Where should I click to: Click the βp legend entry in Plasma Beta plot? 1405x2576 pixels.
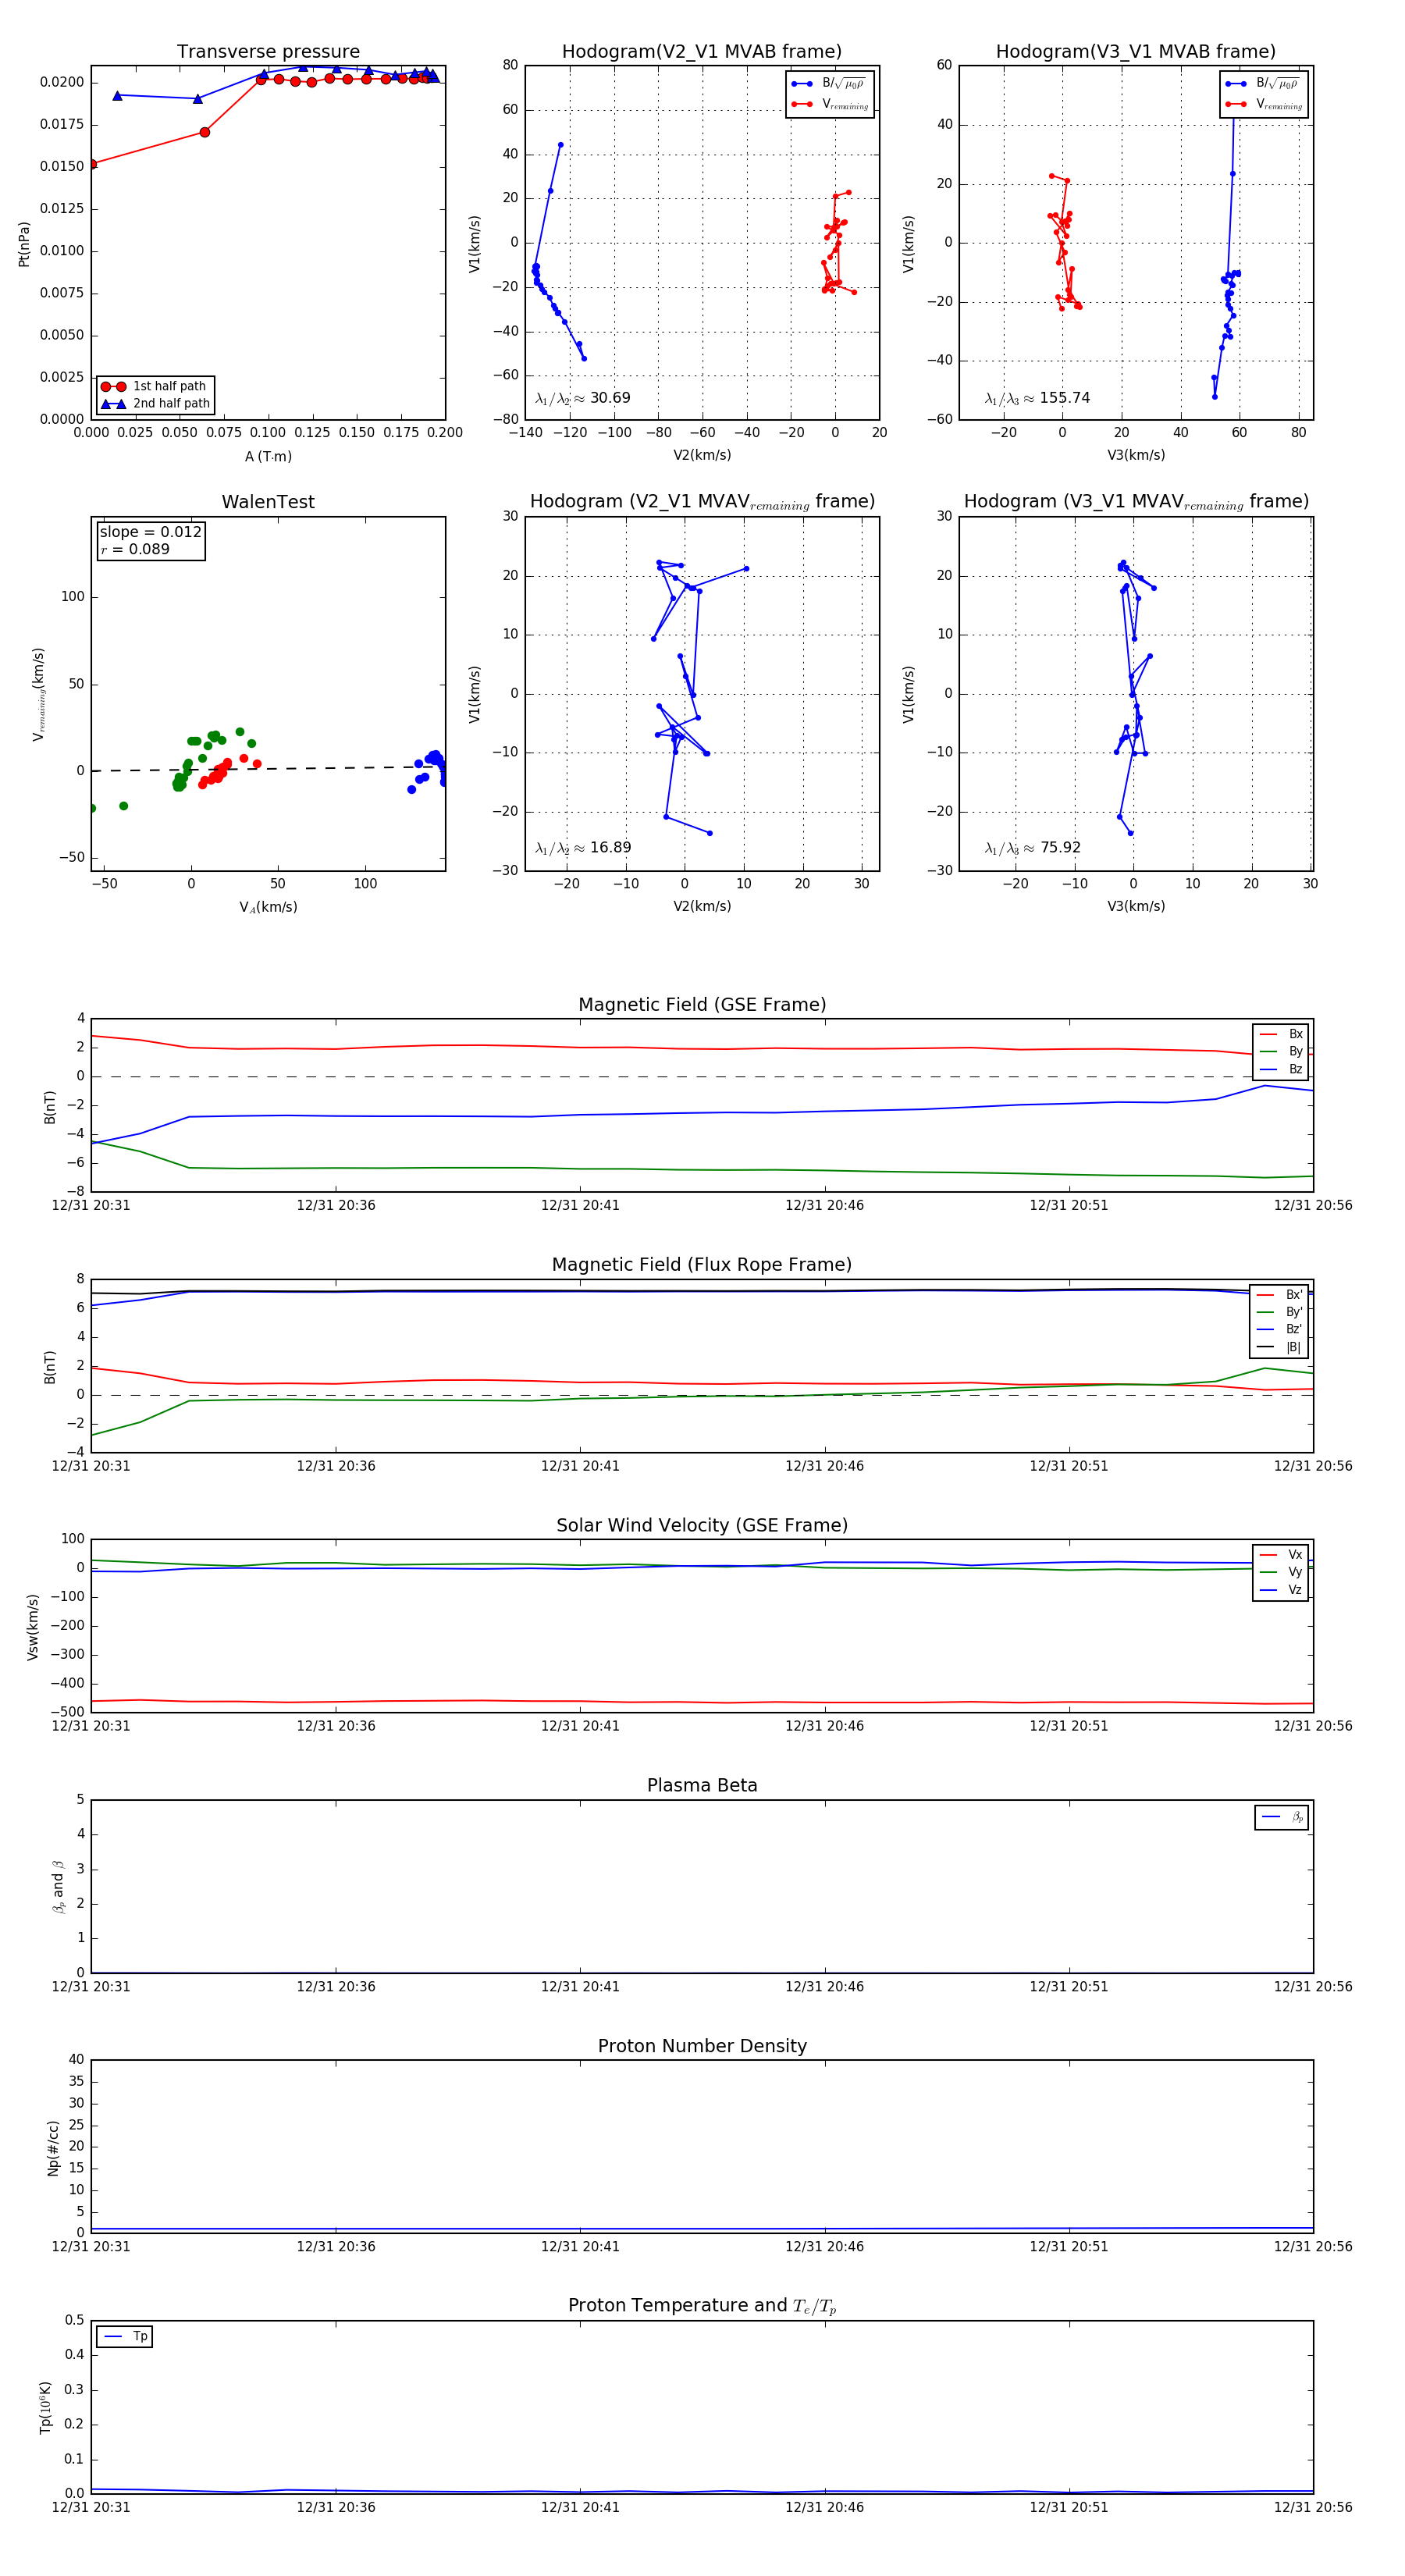(x=1282, y=1817)
